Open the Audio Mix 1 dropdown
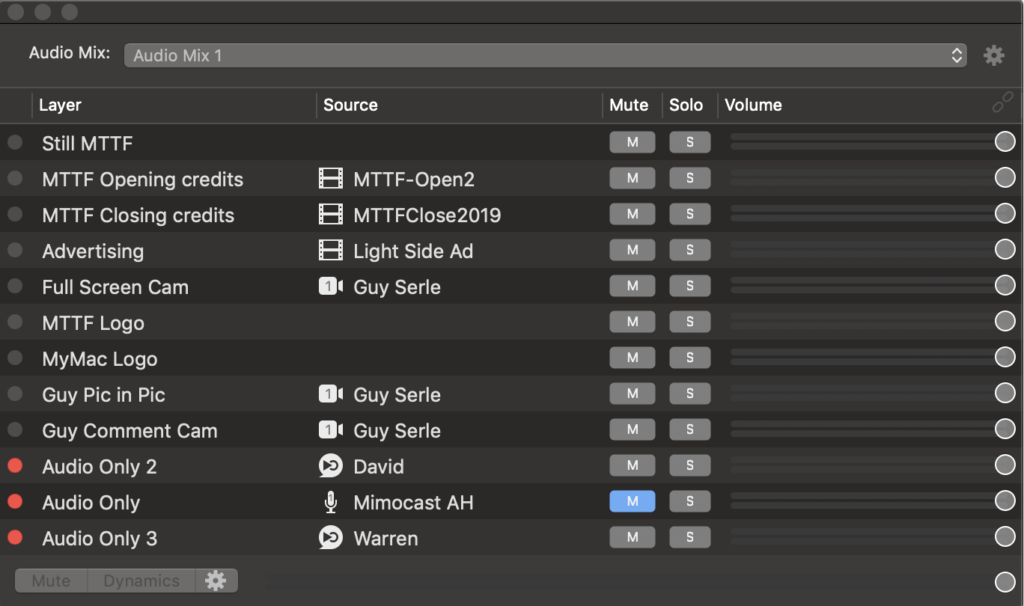 pos(545,56)
